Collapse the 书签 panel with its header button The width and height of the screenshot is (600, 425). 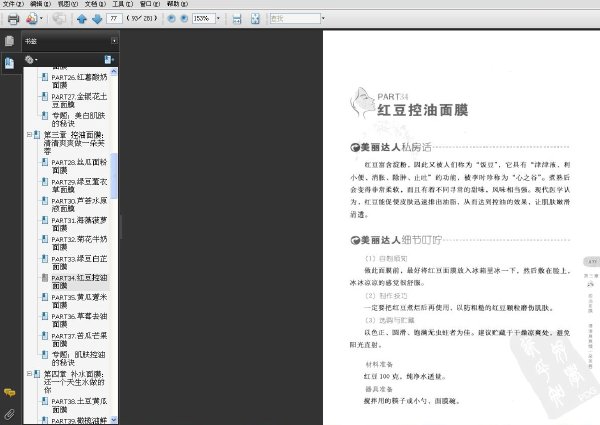pyautogui.click(x=114, y=41)
